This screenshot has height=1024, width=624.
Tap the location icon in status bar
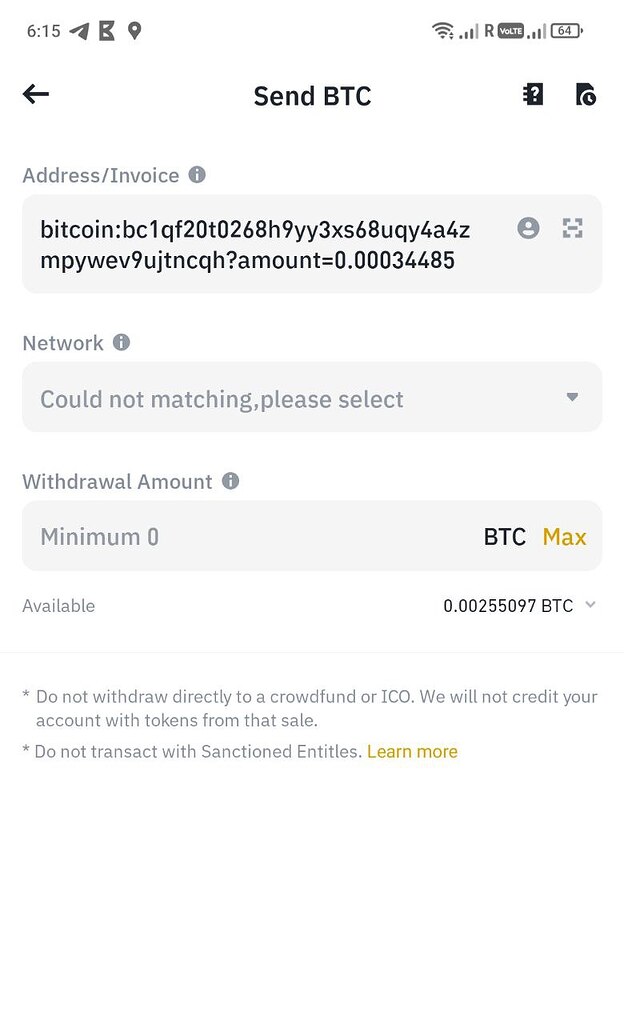point(135,31)
